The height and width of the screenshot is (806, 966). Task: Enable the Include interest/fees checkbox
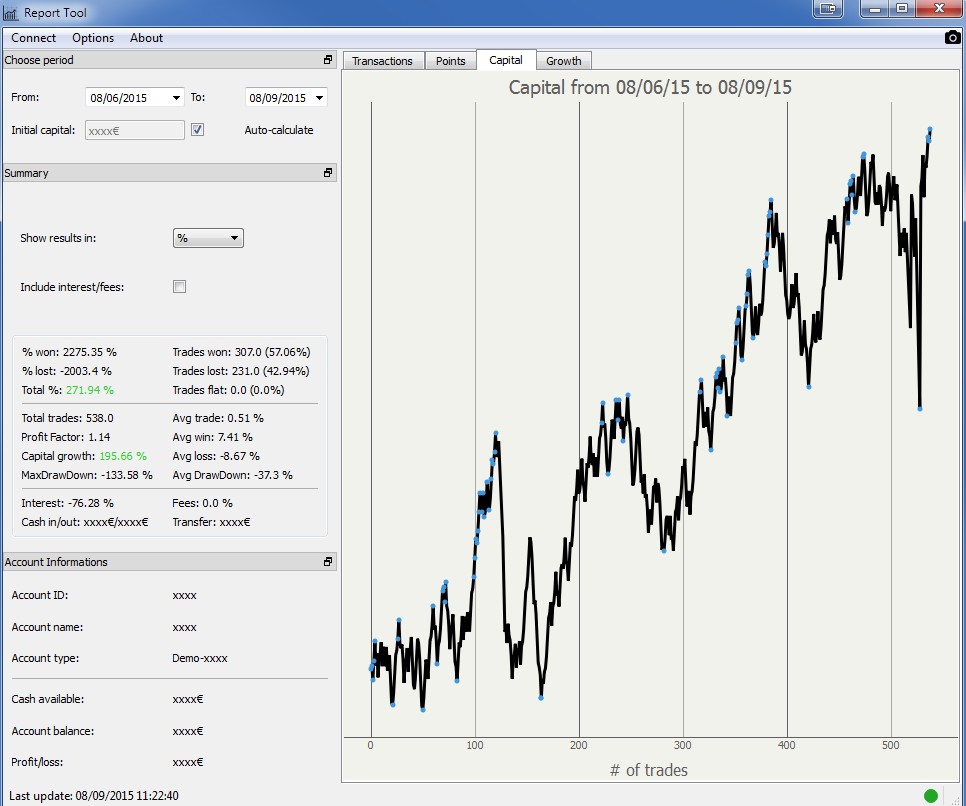[x=180, y=287]
